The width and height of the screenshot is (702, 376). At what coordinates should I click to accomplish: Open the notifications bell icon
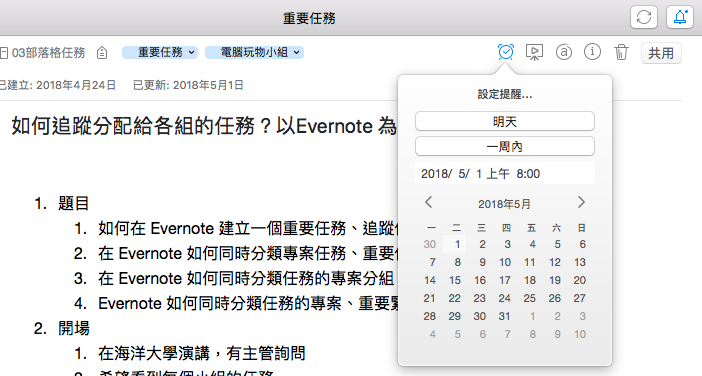680,17
